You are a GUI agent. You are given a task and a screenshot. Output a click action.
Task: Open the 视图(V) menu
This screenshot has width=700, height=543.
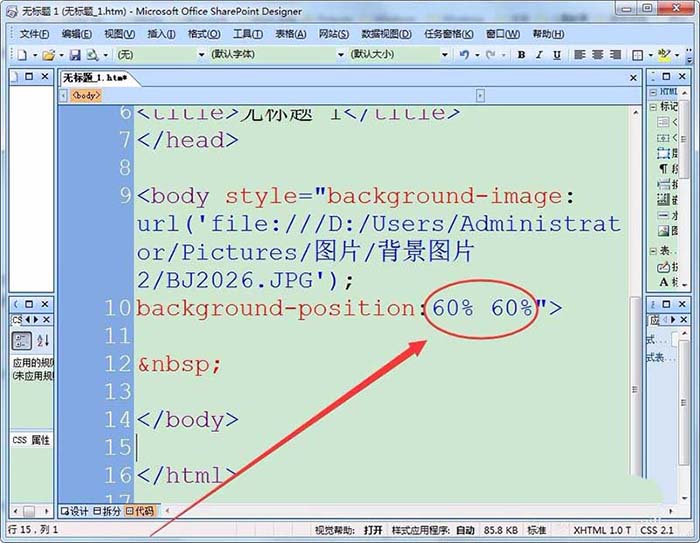click(120, 34)
